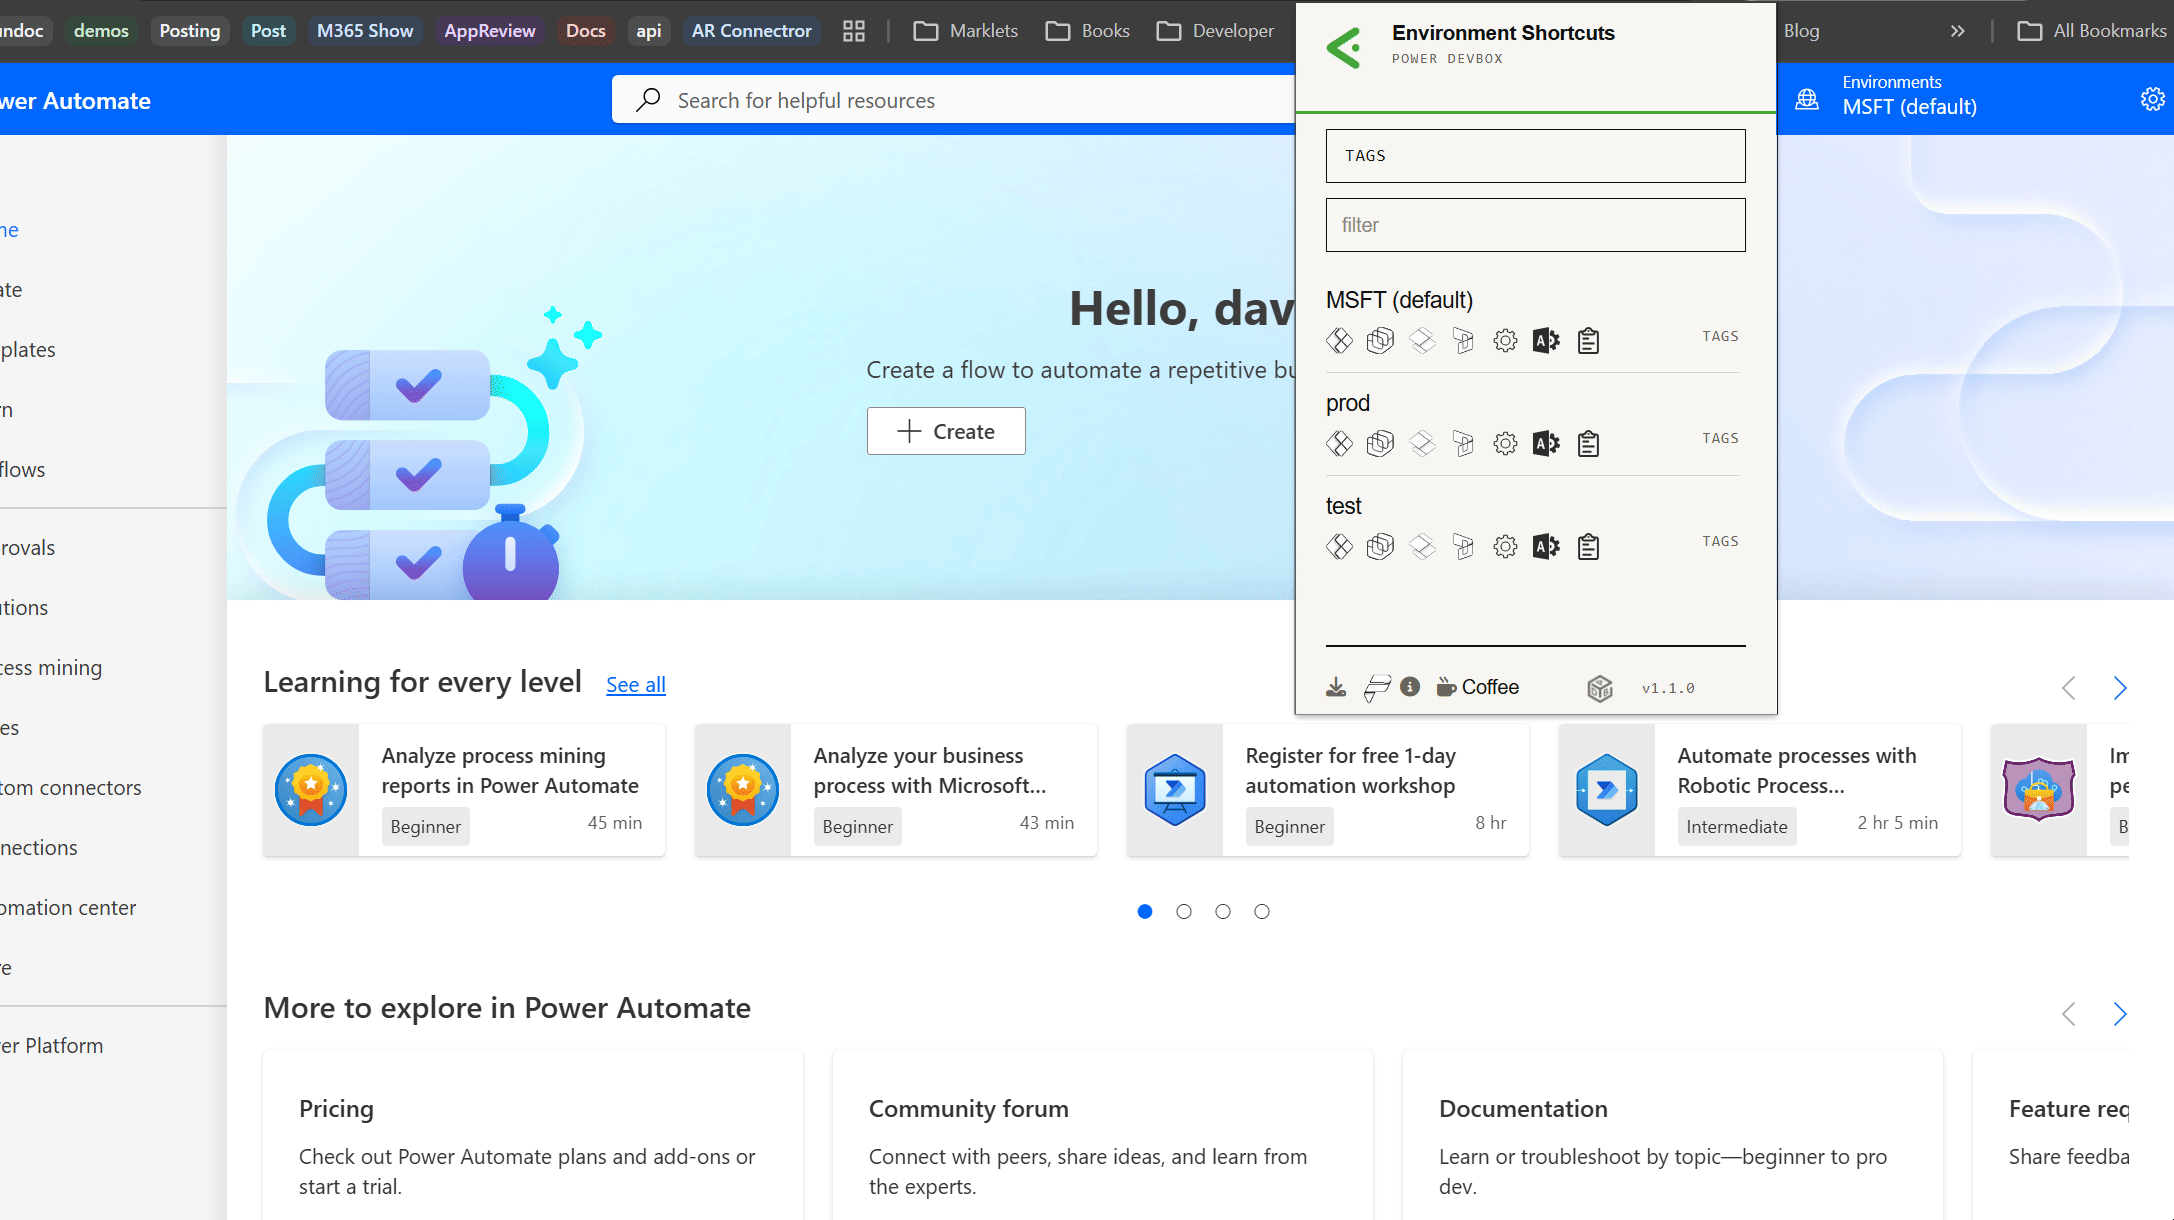Click clipboard icon in prod row
The image size is (2174, 1220).
1588,443
